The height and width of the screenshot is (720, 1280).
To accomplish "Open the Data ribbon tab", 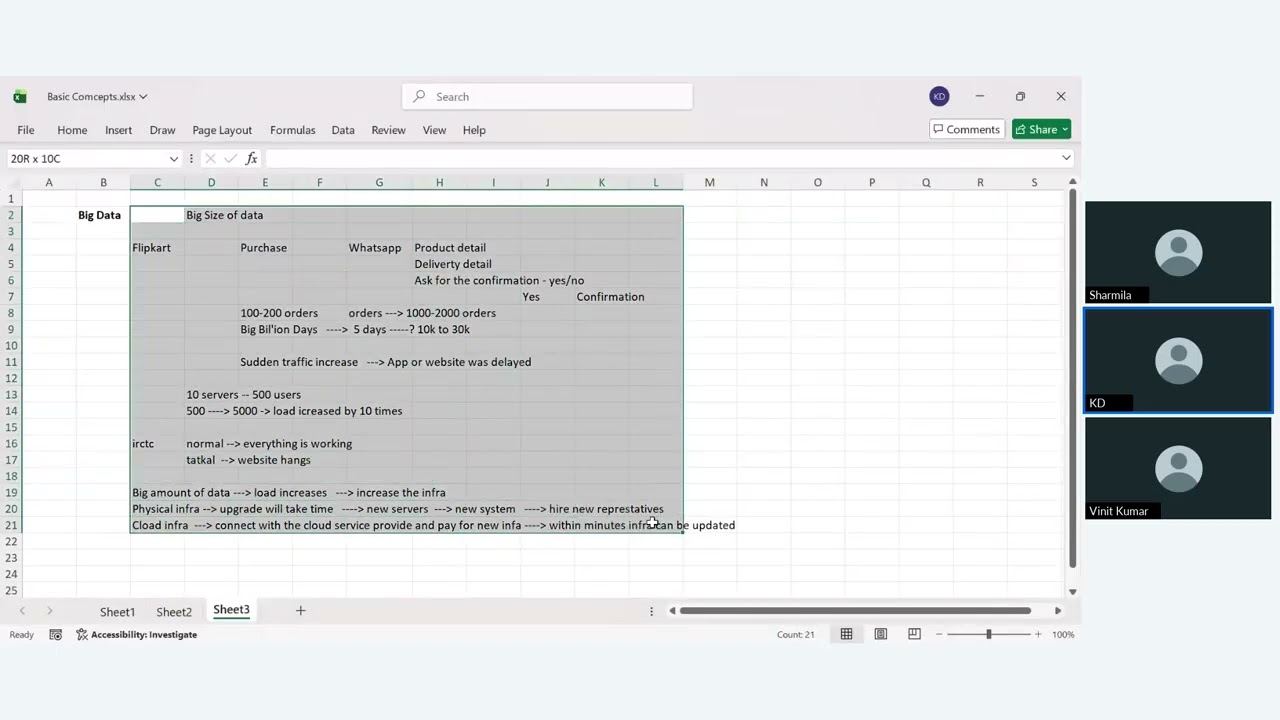I will (x=343, y=130).
